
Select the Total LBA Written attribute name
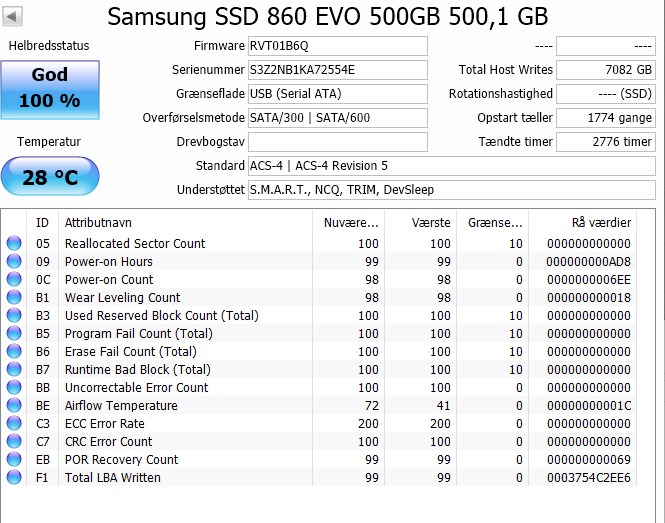coord(113,478)
